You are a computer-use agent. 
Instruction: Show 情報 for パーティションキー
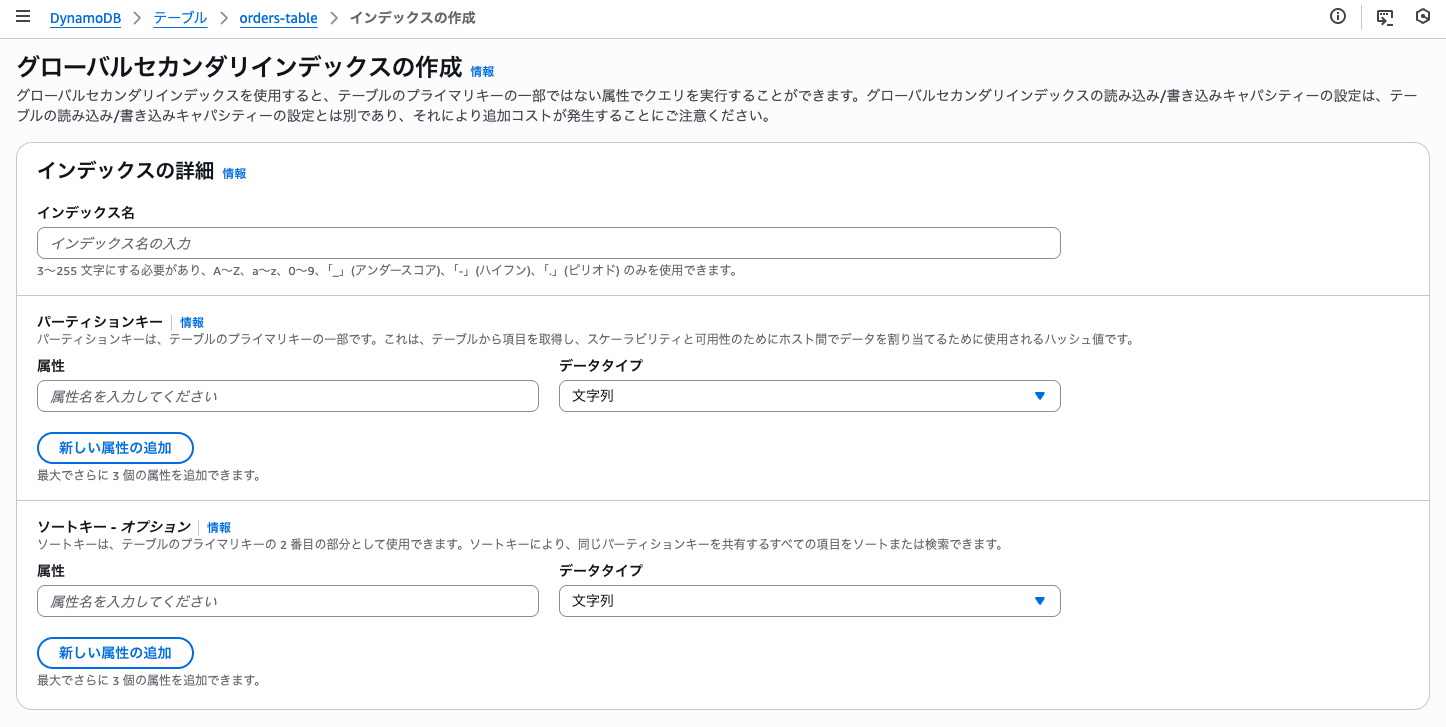click(192, 322)
